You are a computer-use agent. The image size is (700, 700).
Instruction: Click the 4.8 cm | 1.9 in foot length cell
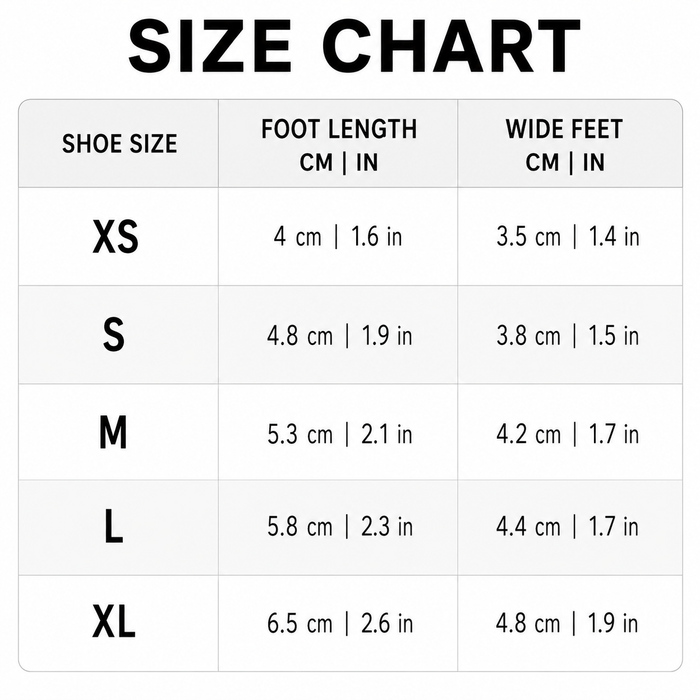point(339,335)
